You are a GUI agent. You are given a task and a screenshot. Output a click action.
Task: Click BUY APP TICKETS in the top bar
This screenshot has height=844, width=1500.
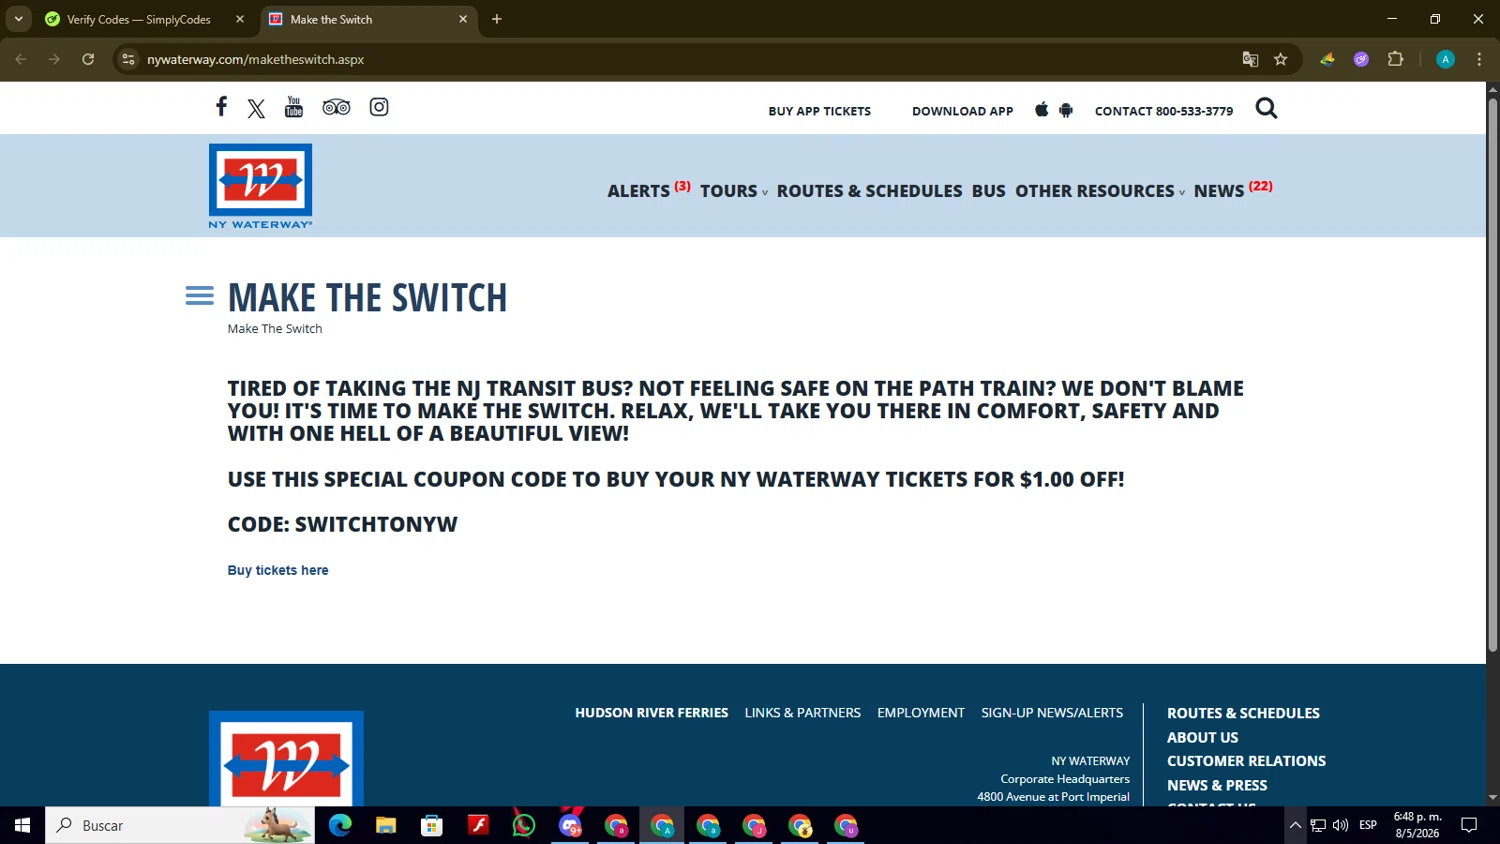pyautogui.click(x=819, y=111)
